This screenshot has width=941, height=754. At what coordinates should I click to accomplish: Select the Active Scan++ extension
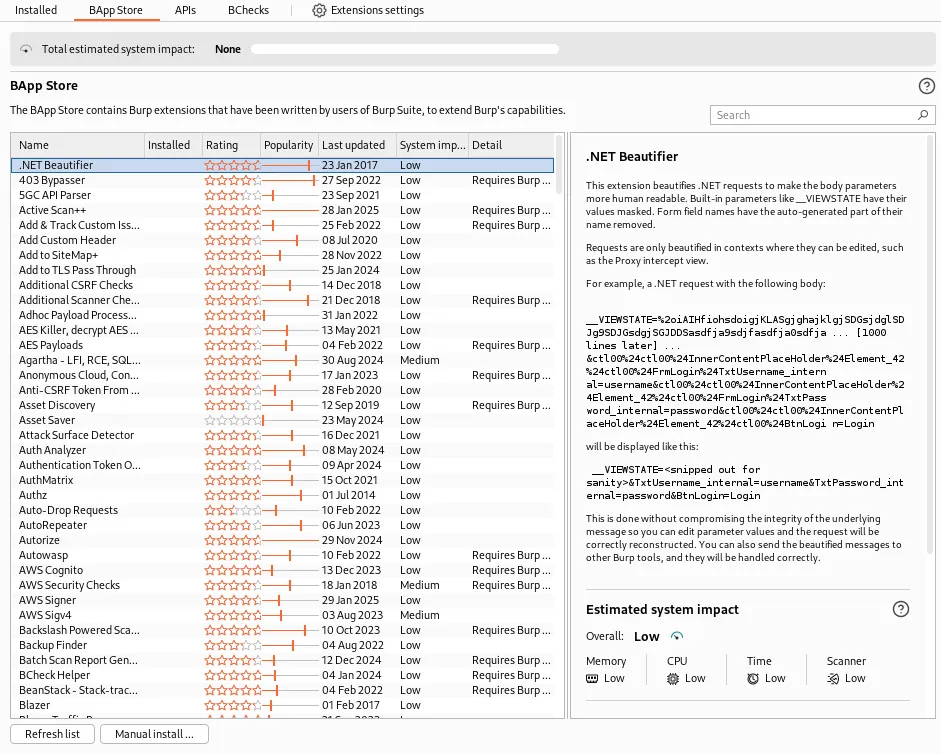[x=282, y=210]
